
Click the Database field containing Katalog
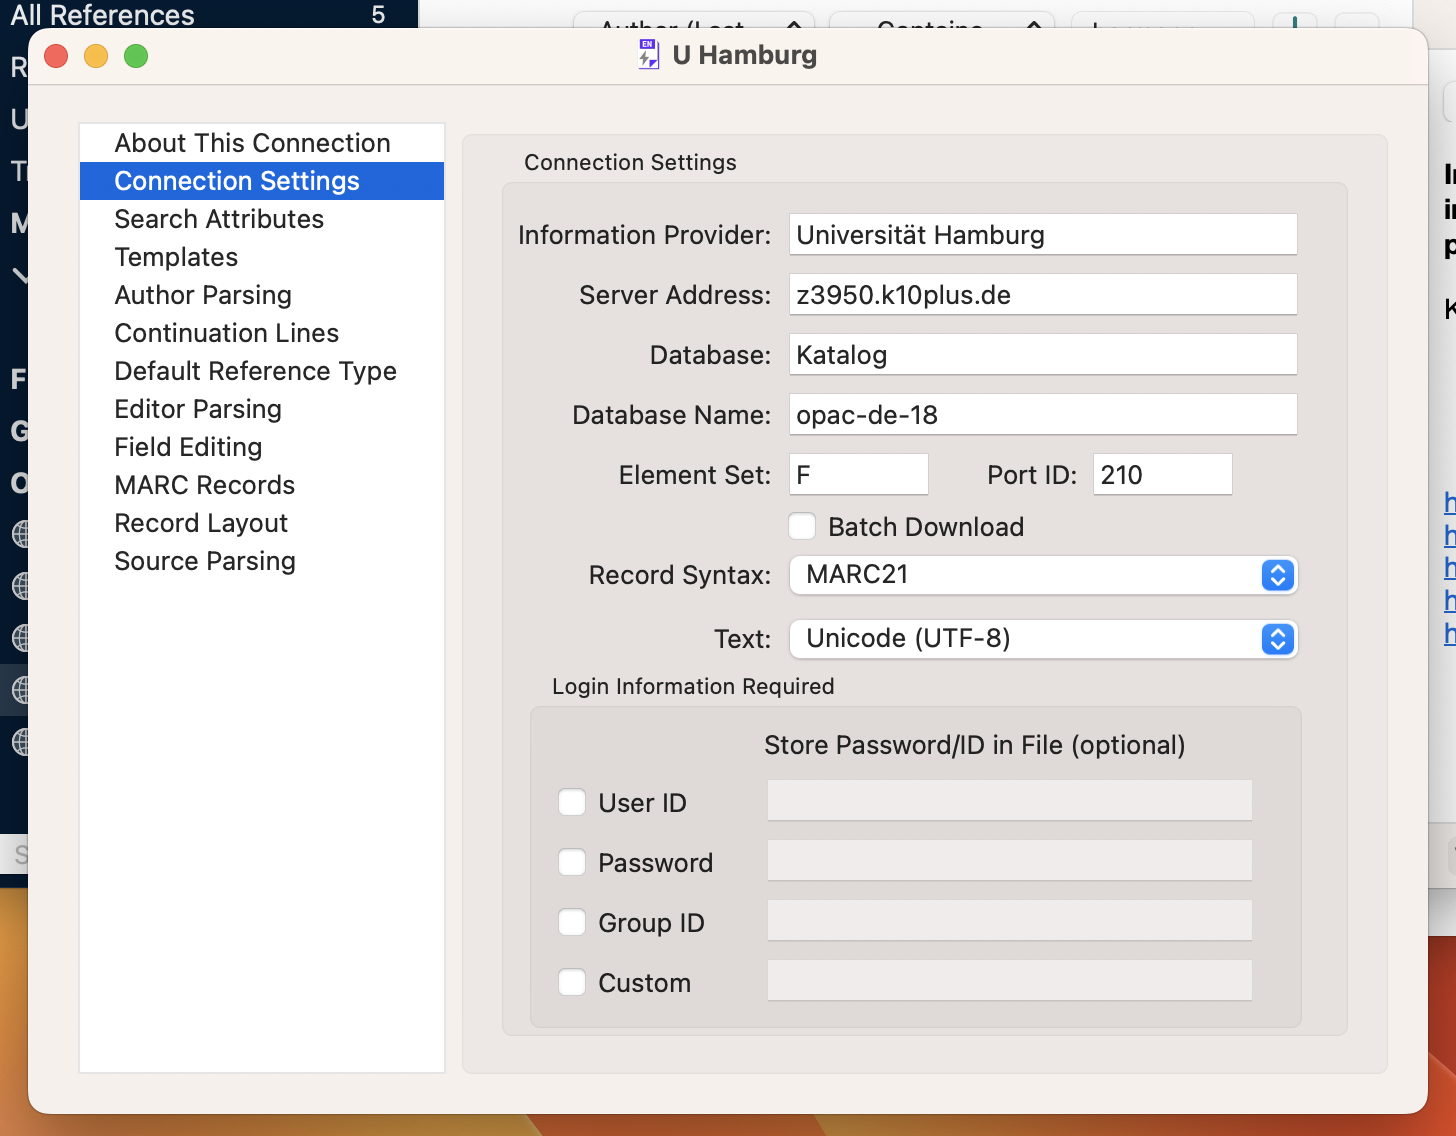click(1043, 355)
